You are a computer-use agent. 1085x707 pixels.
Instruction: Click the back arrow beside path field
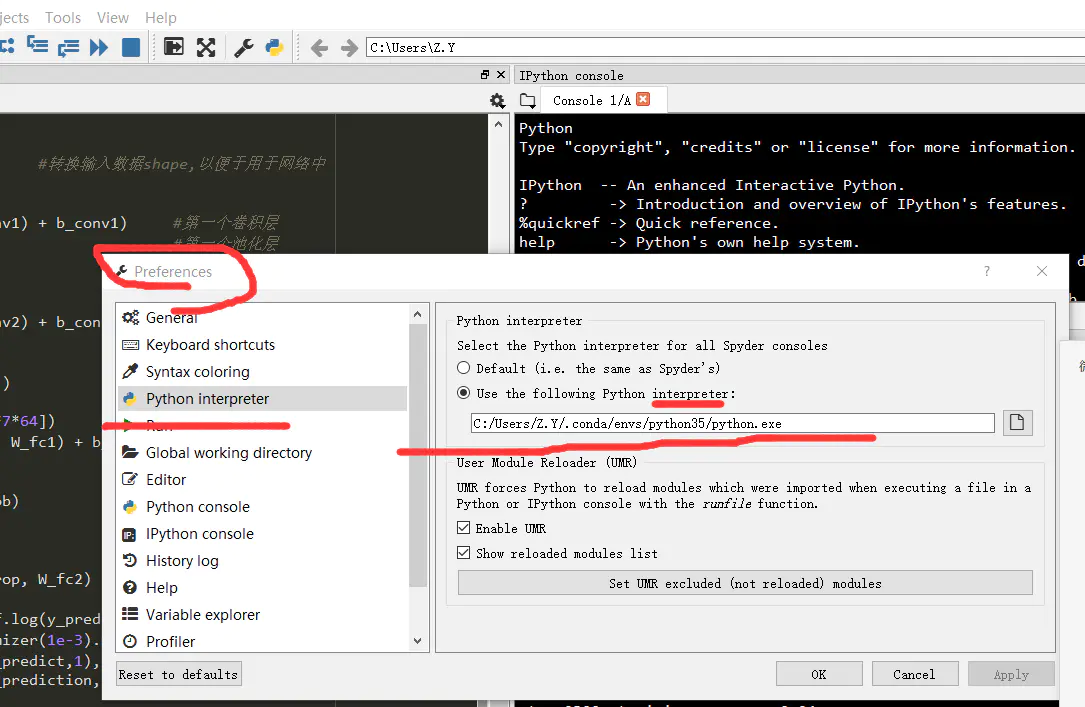pyautogui.click(x=319, y=48)
